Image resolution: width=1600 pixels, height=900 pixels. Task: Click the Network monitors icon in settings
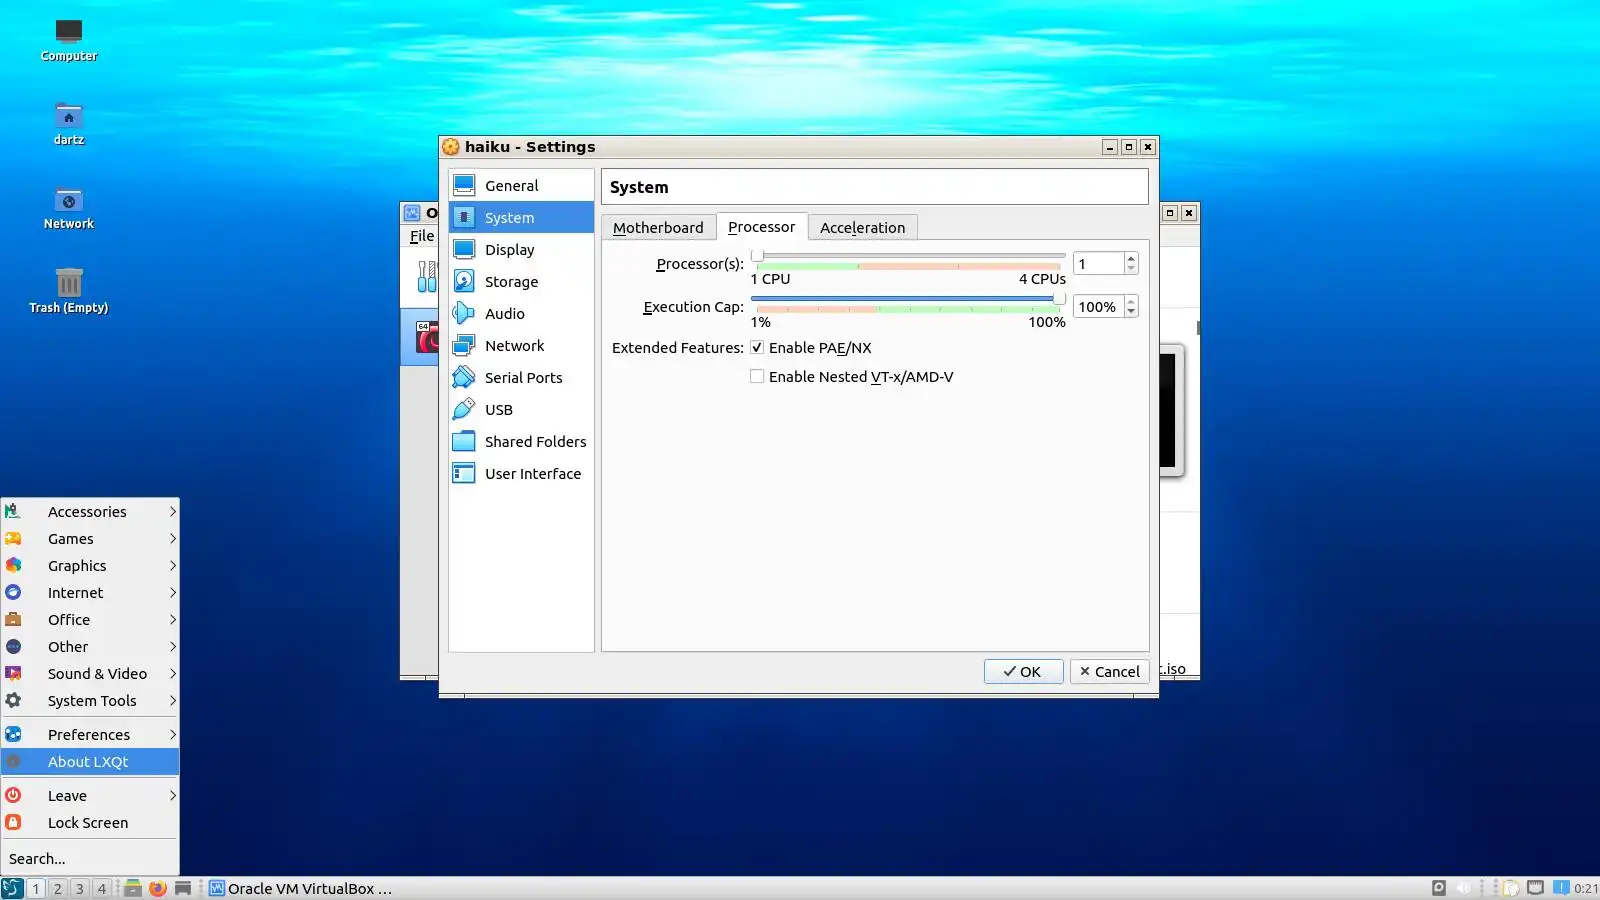pos(464,345)
